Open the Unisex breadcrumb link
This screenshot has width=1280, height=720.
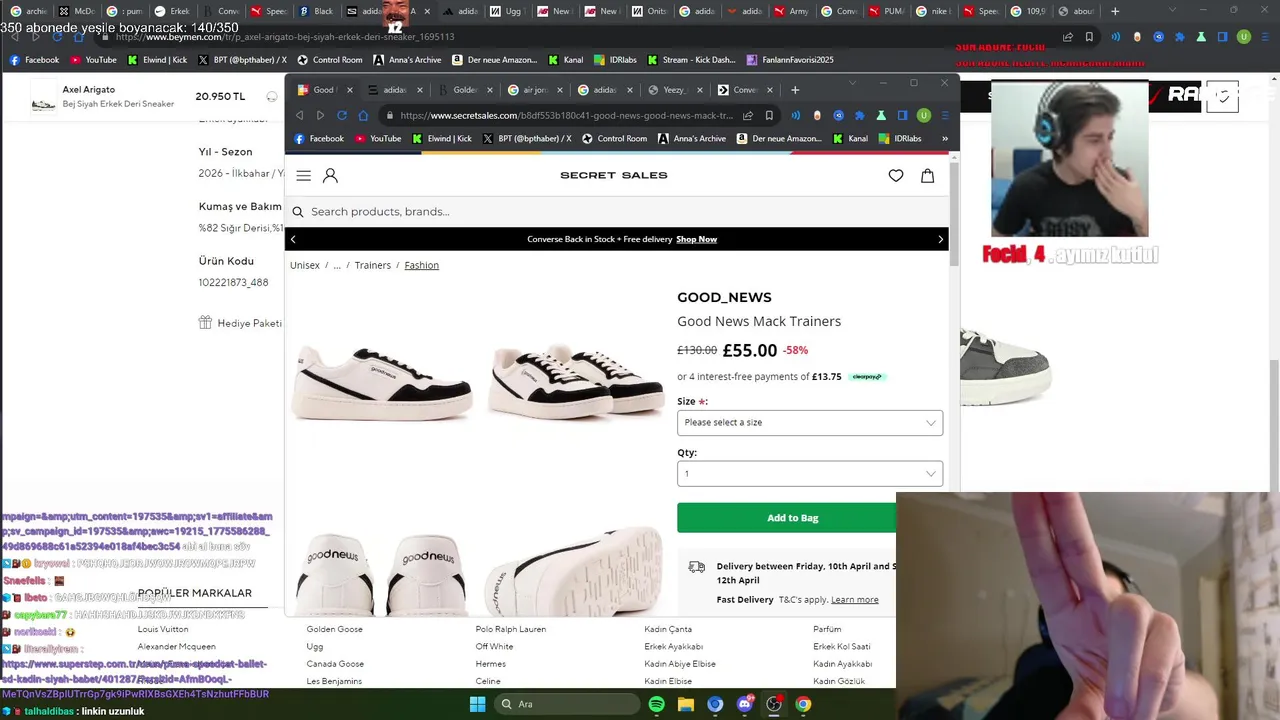click(x=304, y=265)
